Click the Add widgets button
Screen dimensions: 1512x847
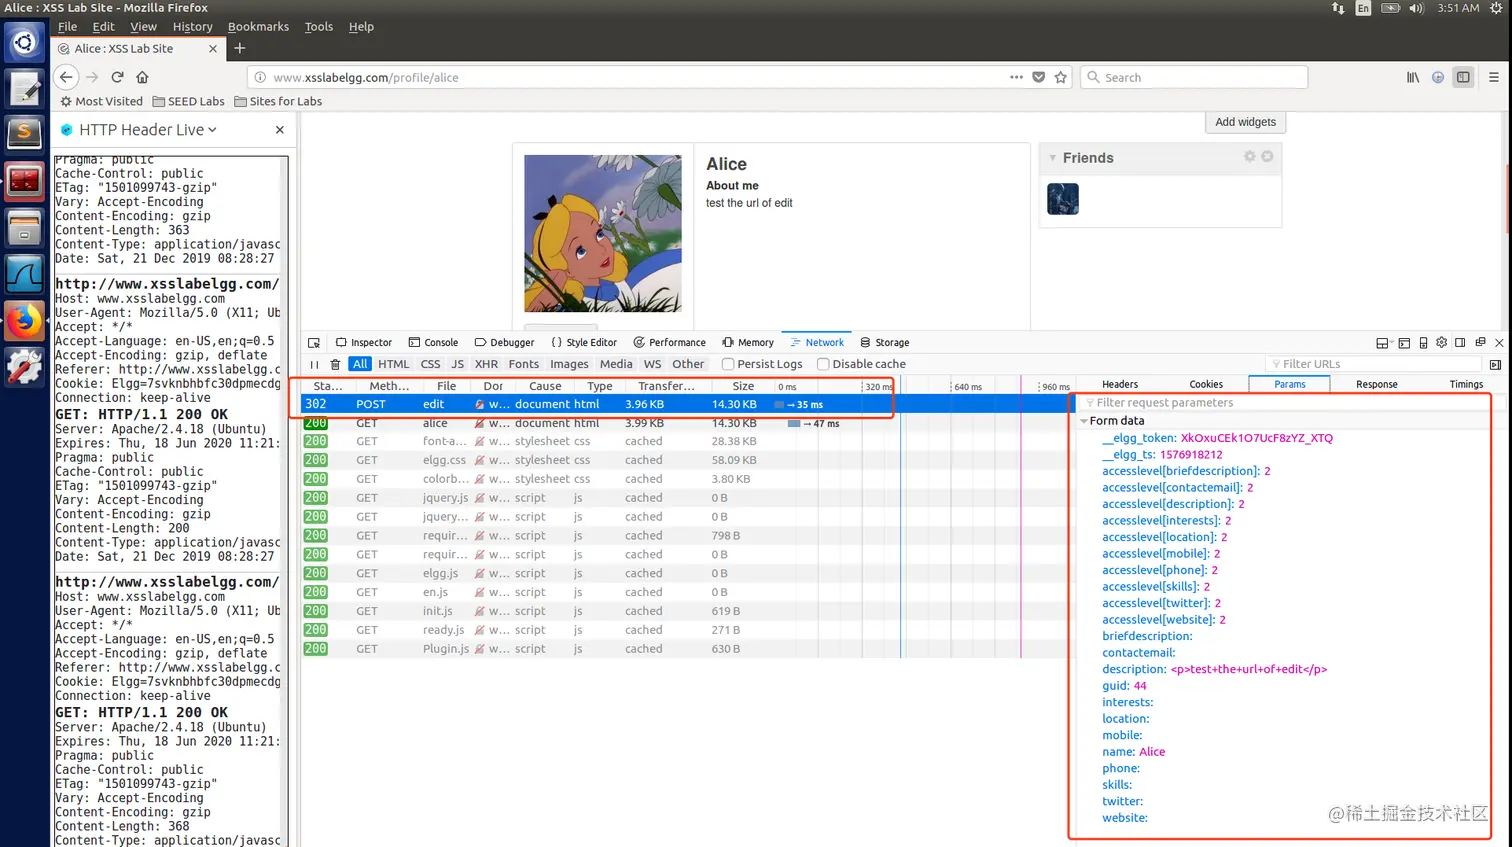point(1245,122)
